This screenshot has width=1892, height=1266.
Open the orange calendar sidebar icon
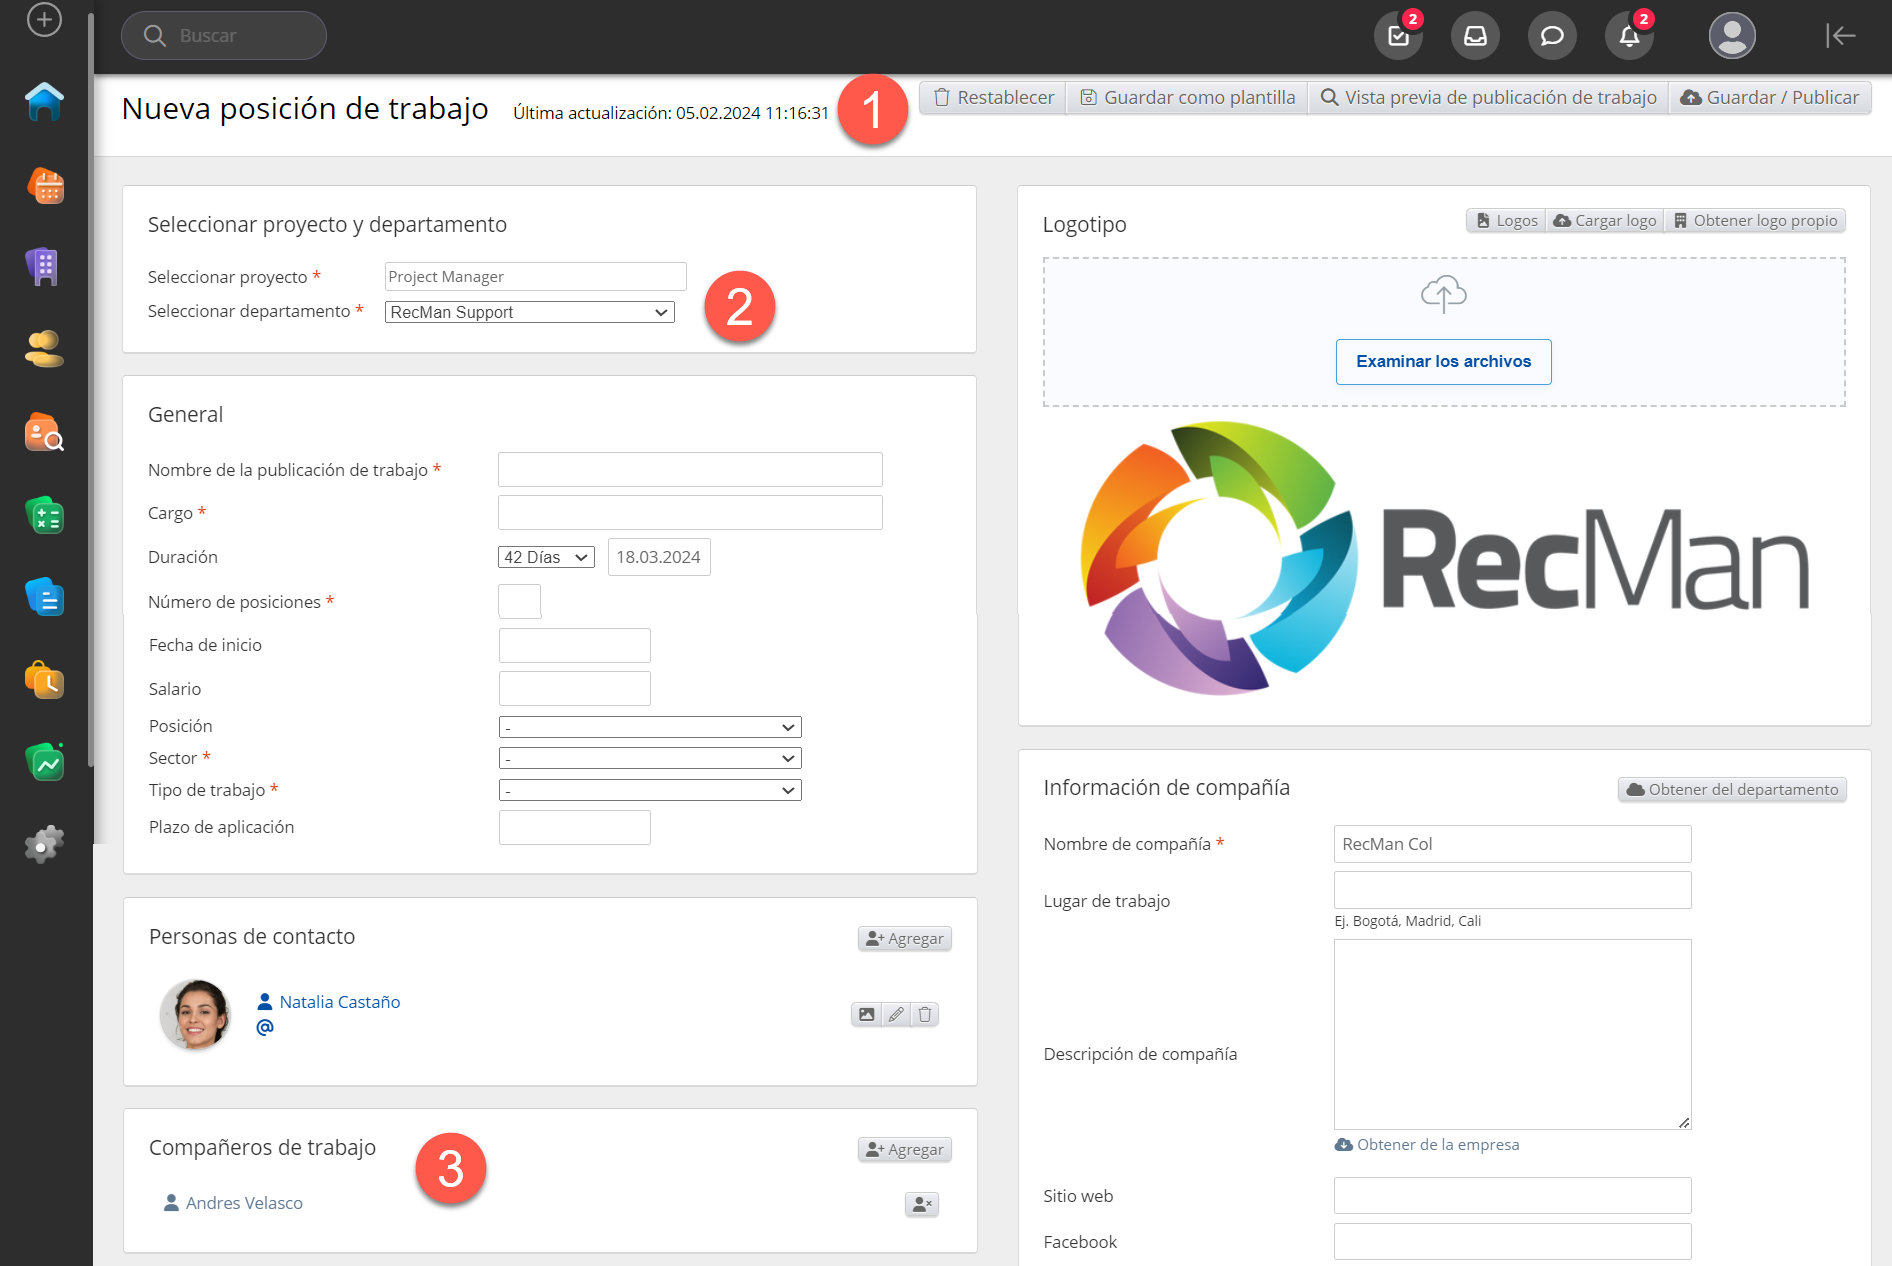(x=44, y=185)
